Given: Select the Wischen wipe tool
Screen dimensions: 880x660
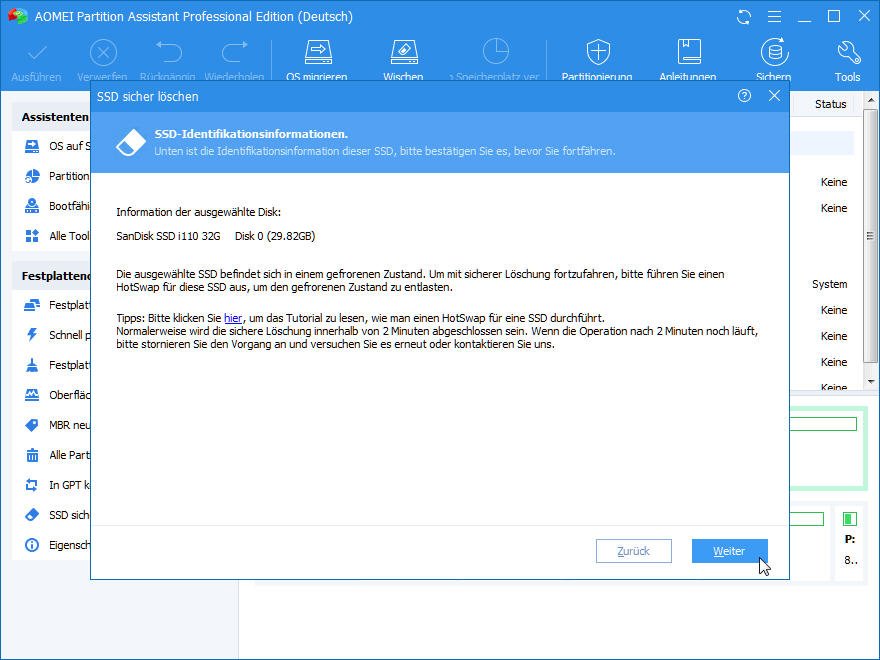Looking at the screenshot, I should point(404,60).
